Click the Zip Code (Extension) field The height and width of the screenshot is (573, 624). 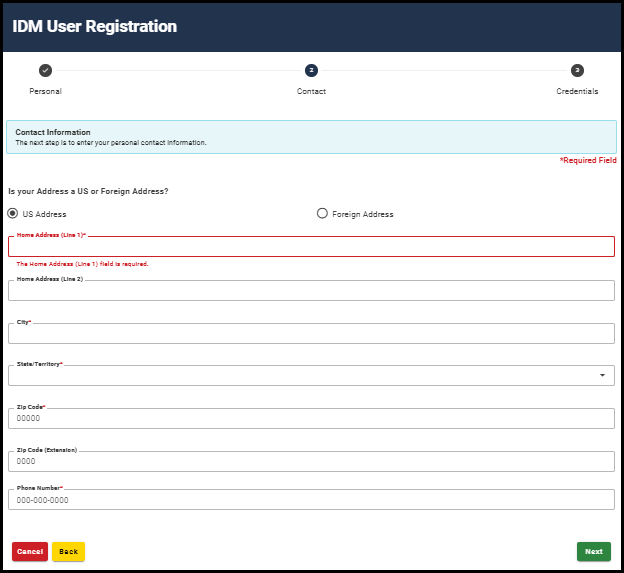click(x=311, y=462)
